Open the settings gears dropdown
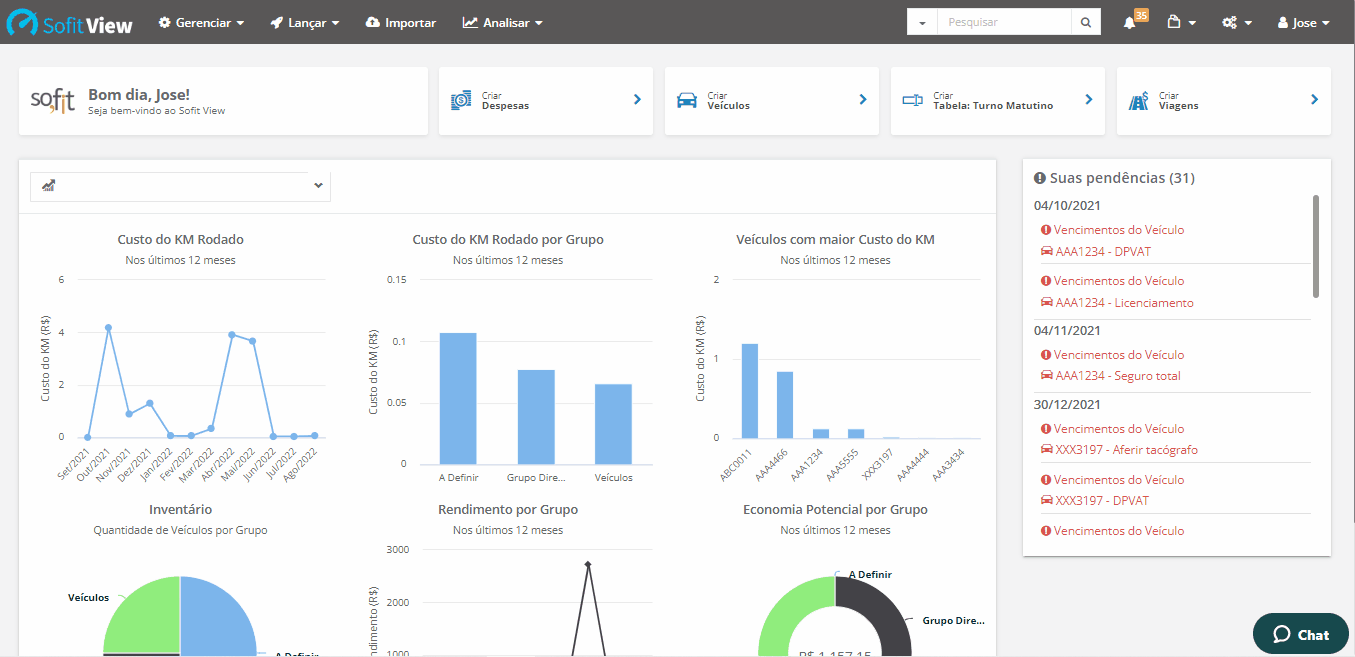1355x657 pixels. (1237, 22)
